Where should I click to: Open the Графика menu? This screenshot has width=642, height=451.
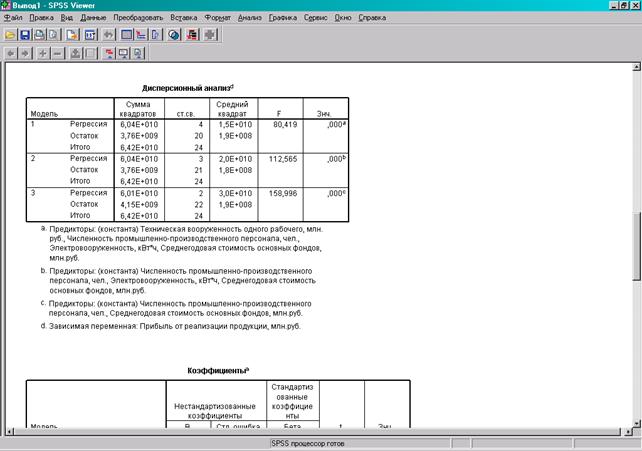click(283, 18)
